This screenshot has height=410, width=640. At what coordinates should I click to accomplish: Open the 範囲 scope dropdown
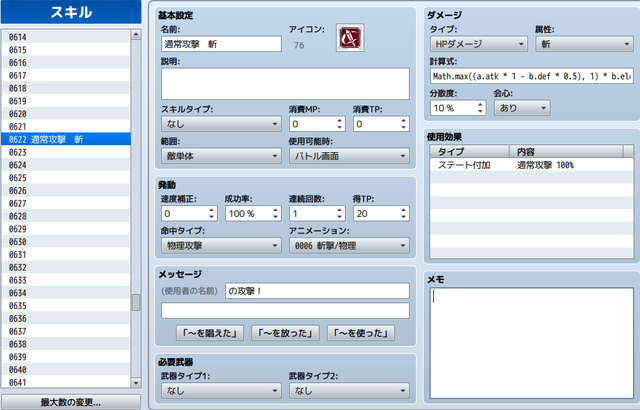[221, 156]
